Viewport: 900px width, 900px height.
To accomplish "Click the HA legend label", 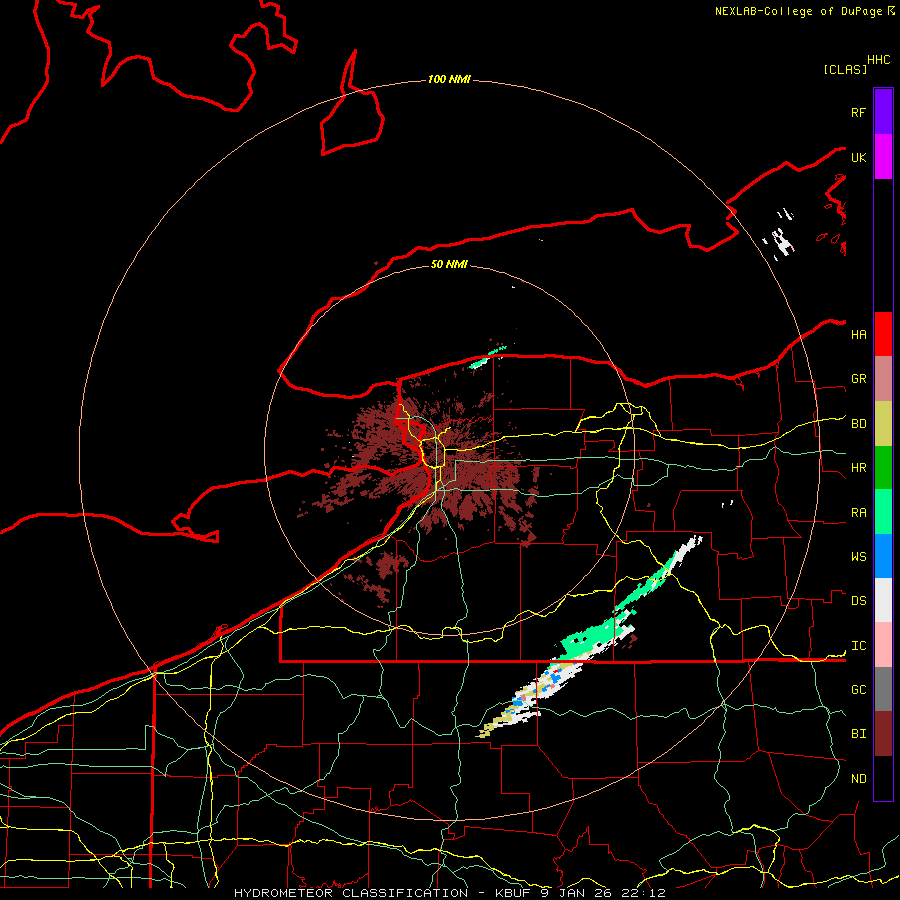I will click(x=858, y=334).
